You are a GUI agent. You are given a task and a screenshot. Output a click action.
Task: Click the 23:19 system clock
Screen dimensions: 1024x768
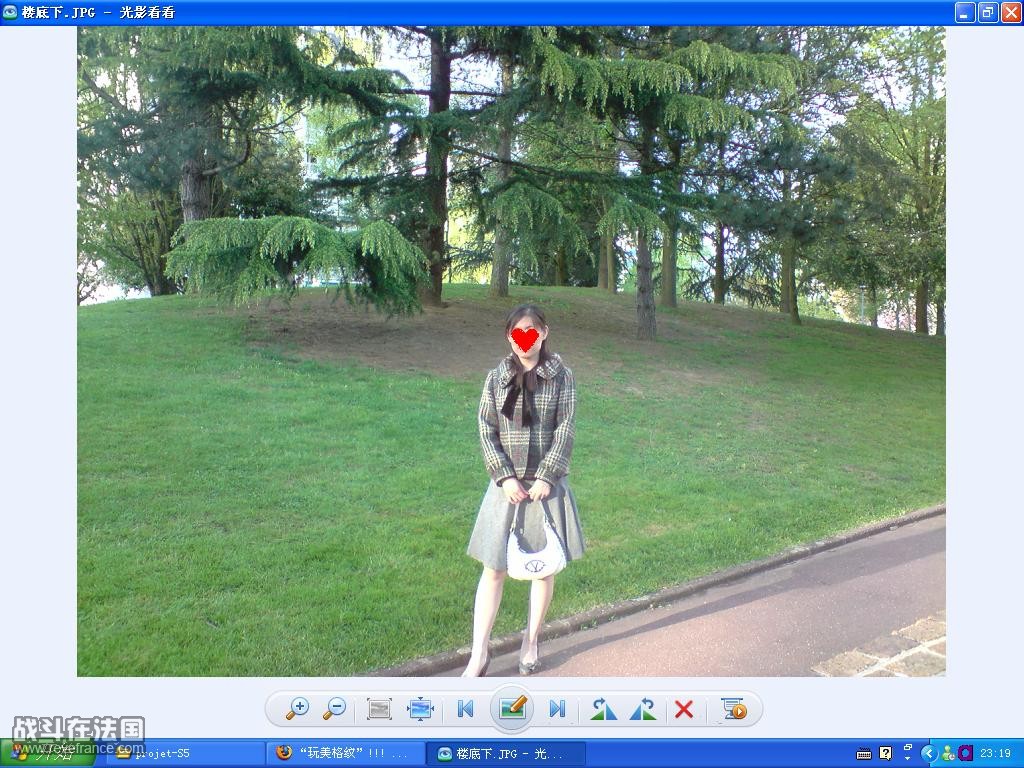pos(995,754)
